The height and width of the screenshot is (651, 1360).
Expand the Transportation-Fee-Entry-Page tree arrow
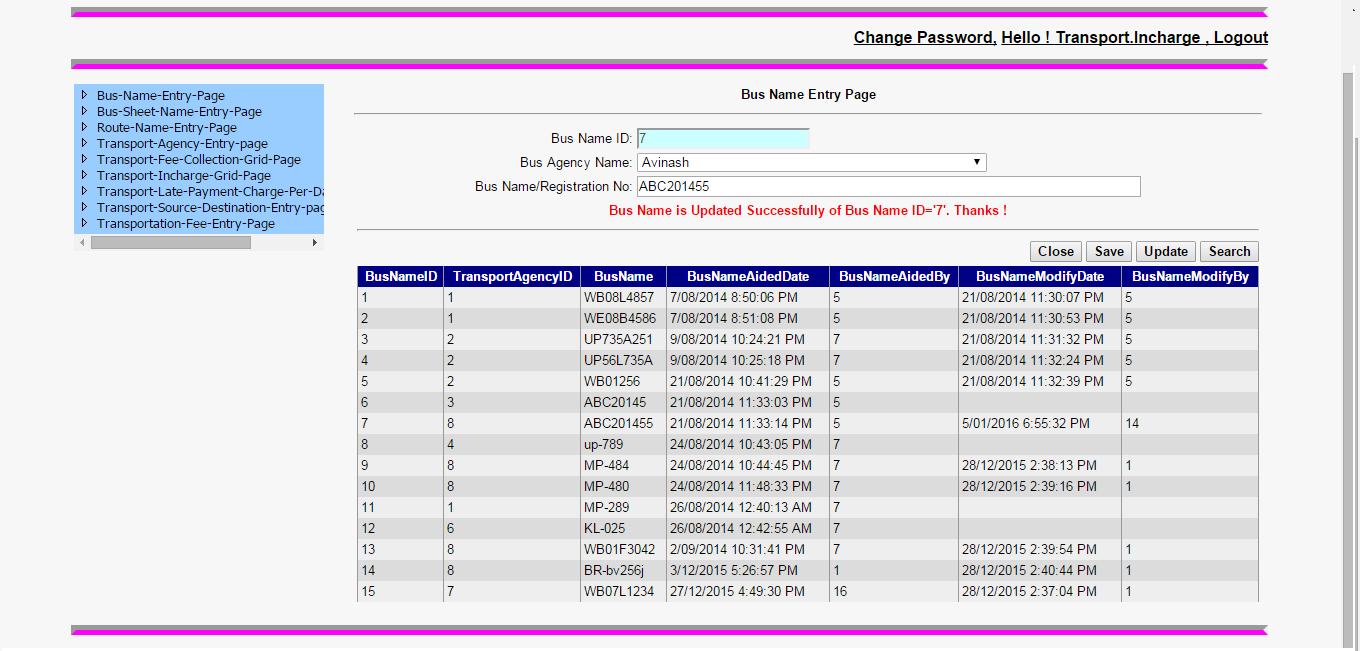pos(85,223)
